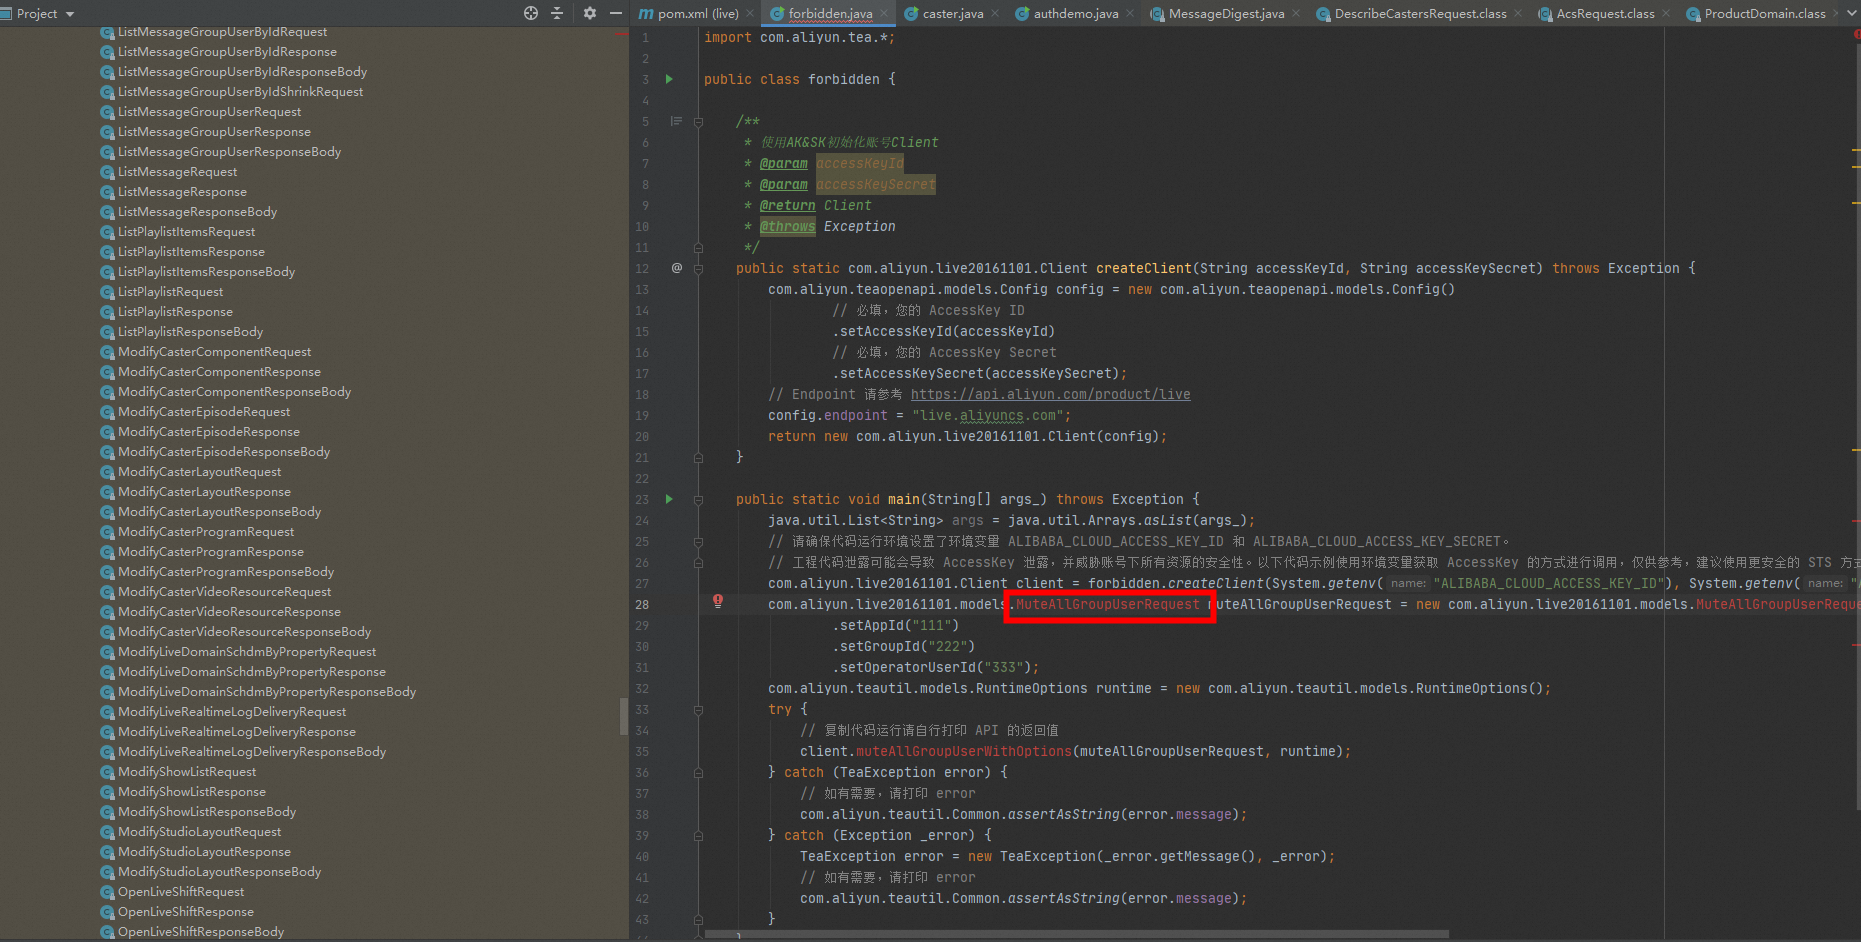Click line number 28 in the gutter
This screenshot has width=1861, height=942.
pyautogui.click(x=642, y=604)
